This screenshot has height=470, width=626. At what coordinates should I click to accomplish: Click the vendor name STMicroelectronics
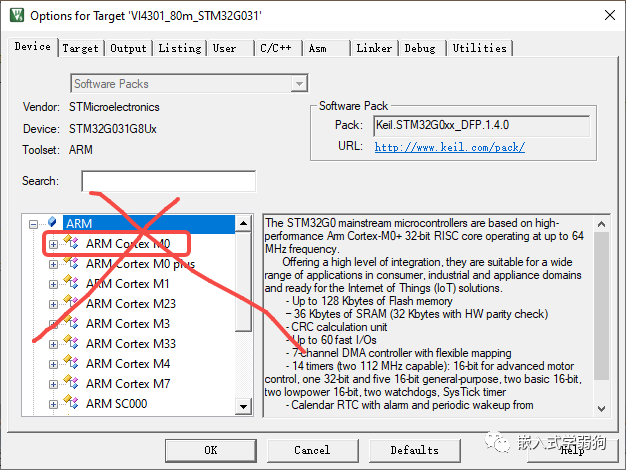(114, 107)
